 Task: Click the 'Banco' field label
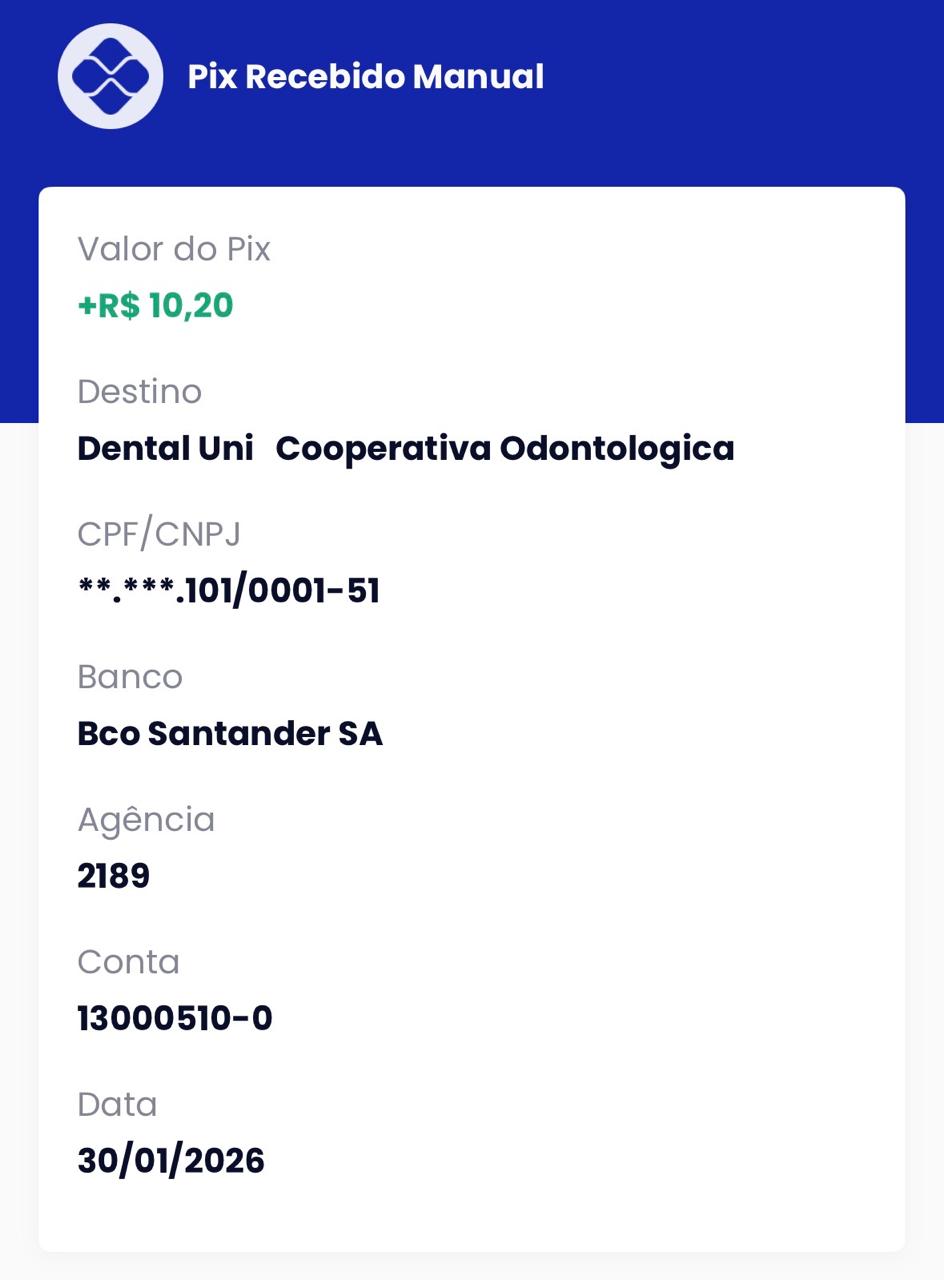pos(130,677)
